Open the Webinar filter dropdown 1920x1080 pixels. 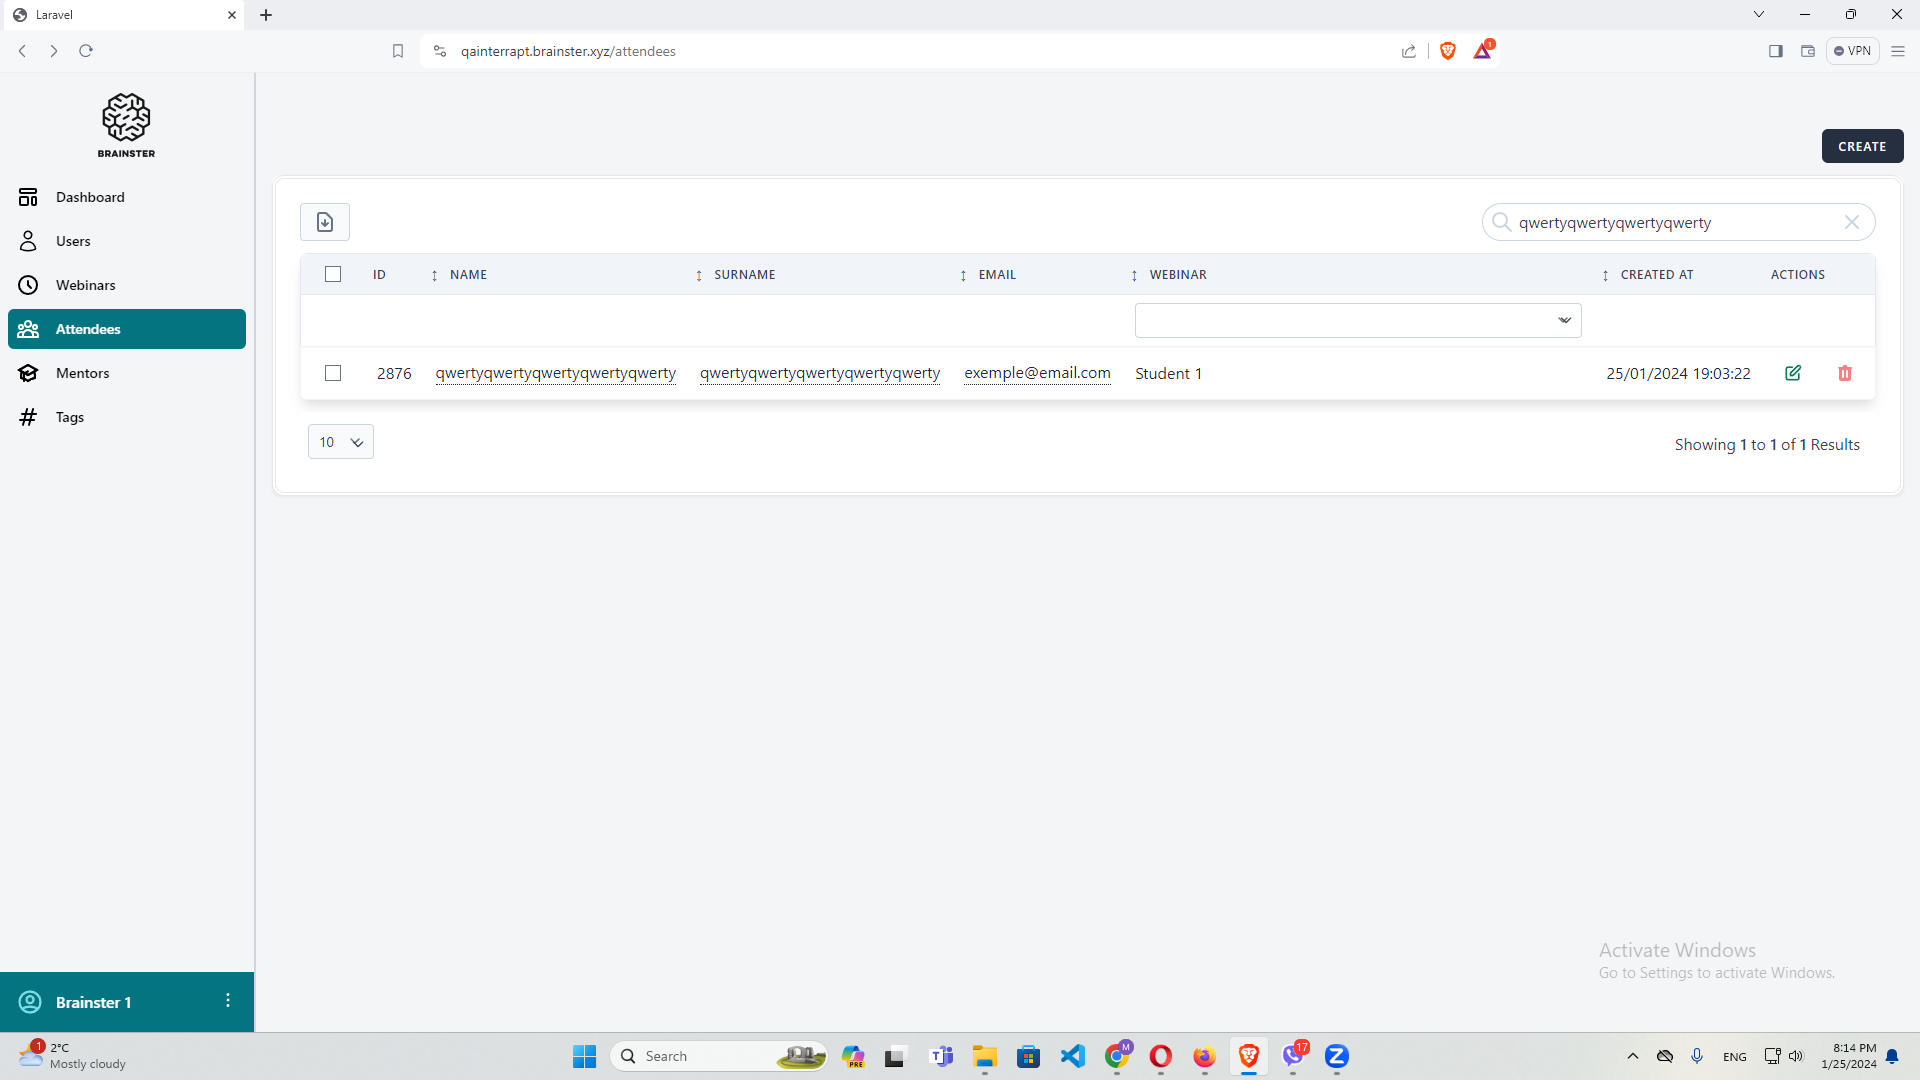[x=1358, y=320]
